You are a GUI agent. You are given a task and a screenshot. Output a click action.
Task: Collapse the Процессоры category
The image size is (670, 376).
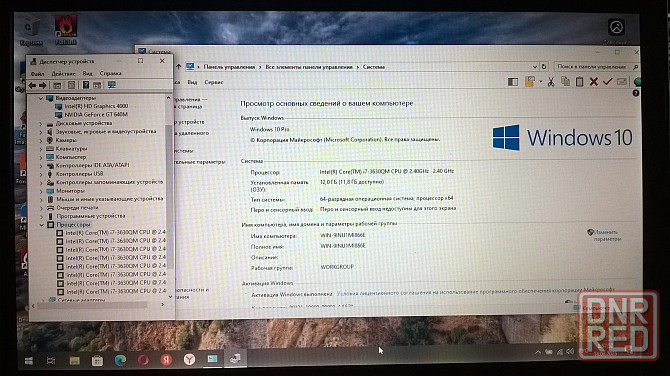point(41,225)
